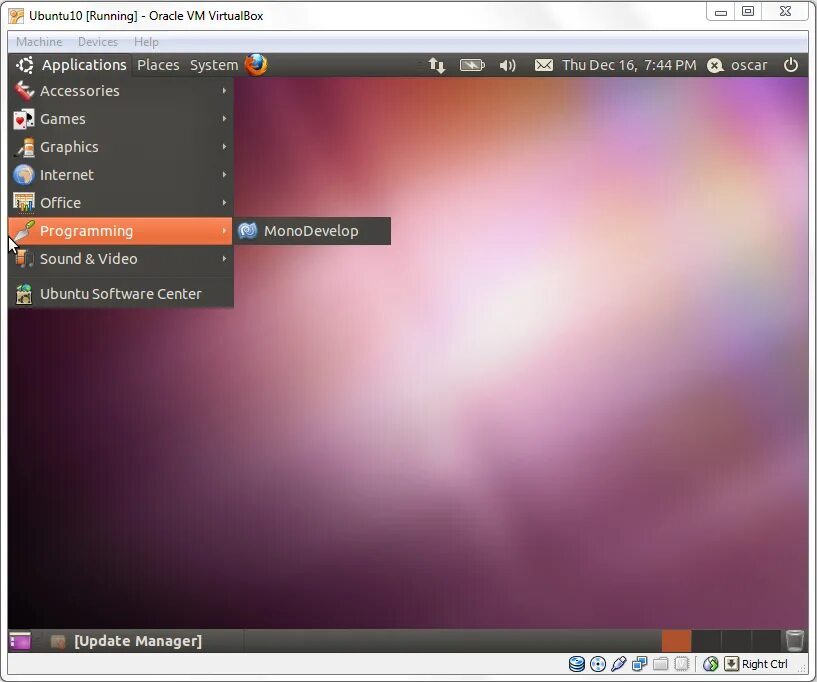Image resolution: width=817 pixels, height=682 pixels.
Task: Click the VirtualBox USB devices icon
Action: point(618,664)
